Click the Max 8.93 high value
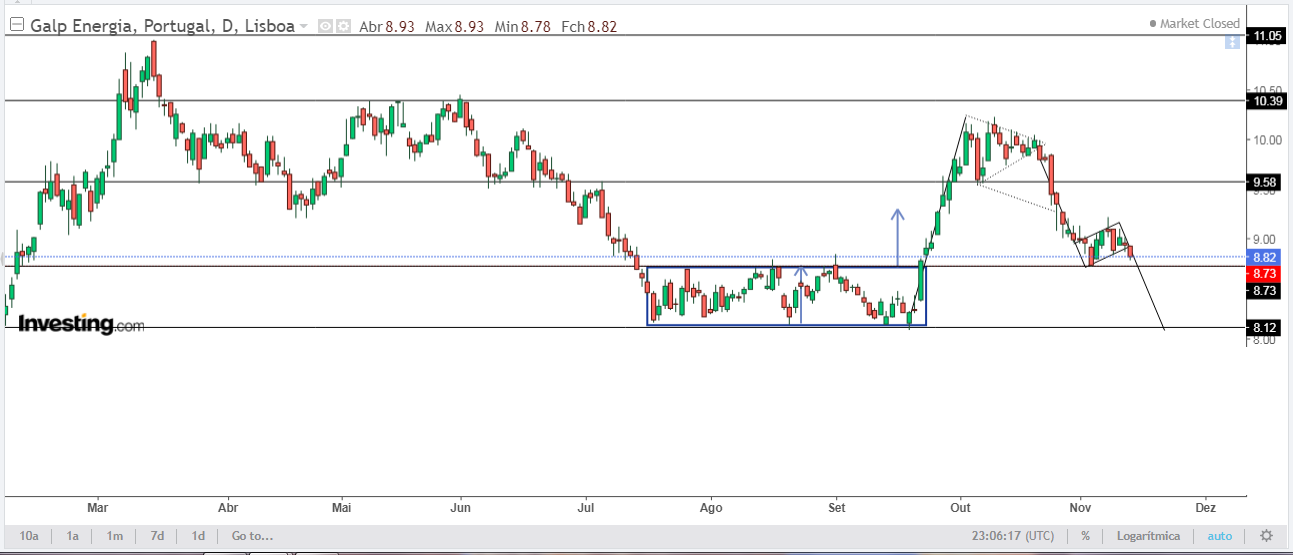The width and height of the screenshot is (1293, 555). coord(454,27)
